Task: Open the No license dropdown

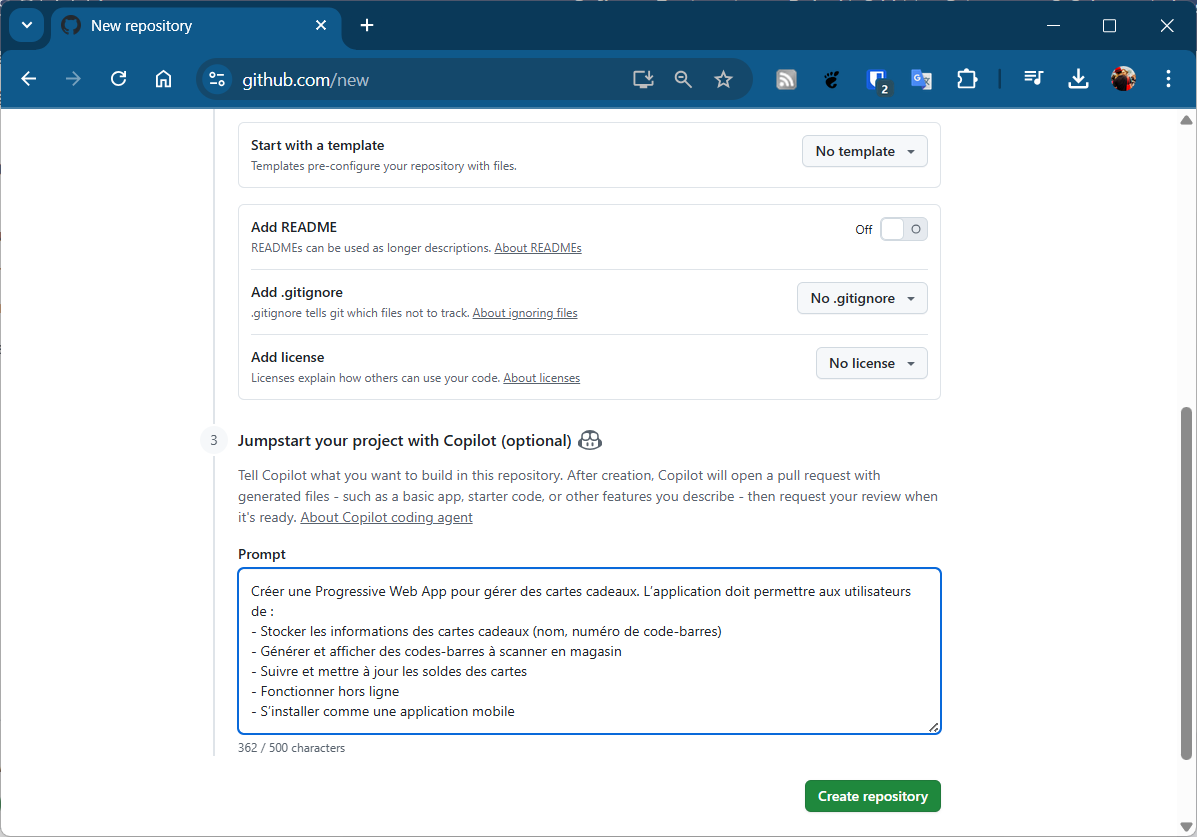Action: [871, 363]
